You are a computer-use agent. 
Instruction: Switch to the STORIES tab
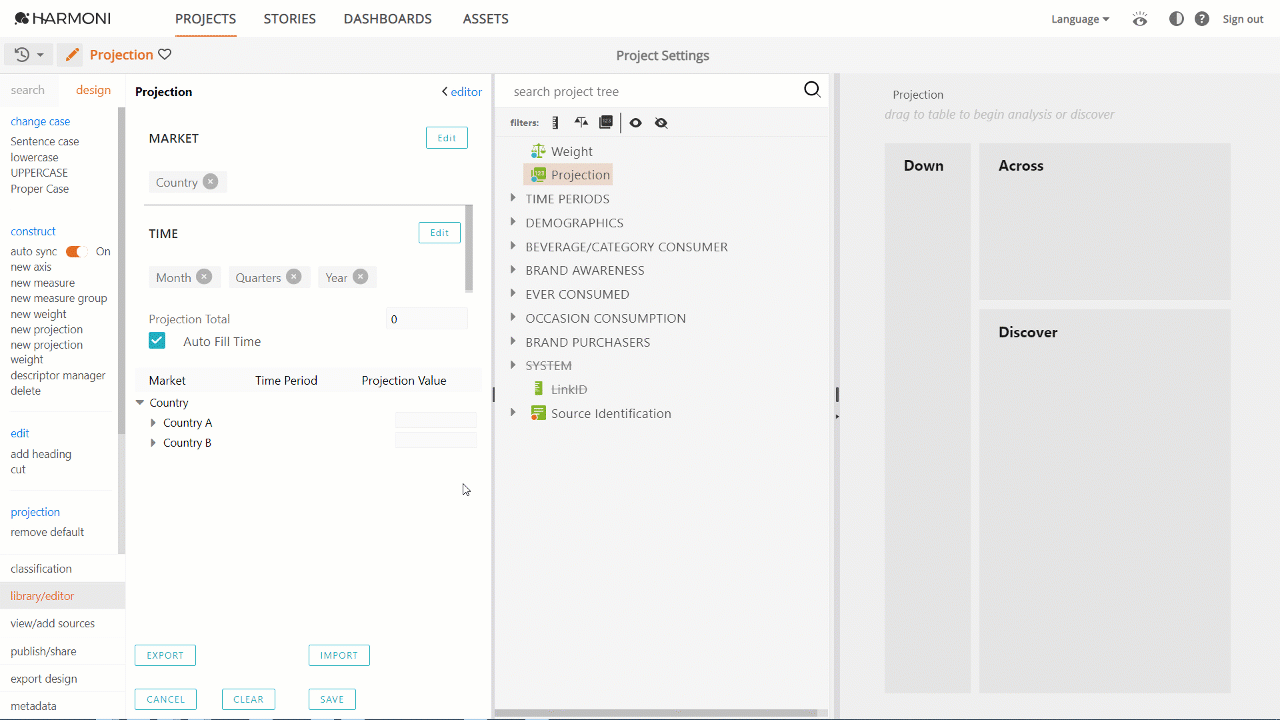pos(289,19)
